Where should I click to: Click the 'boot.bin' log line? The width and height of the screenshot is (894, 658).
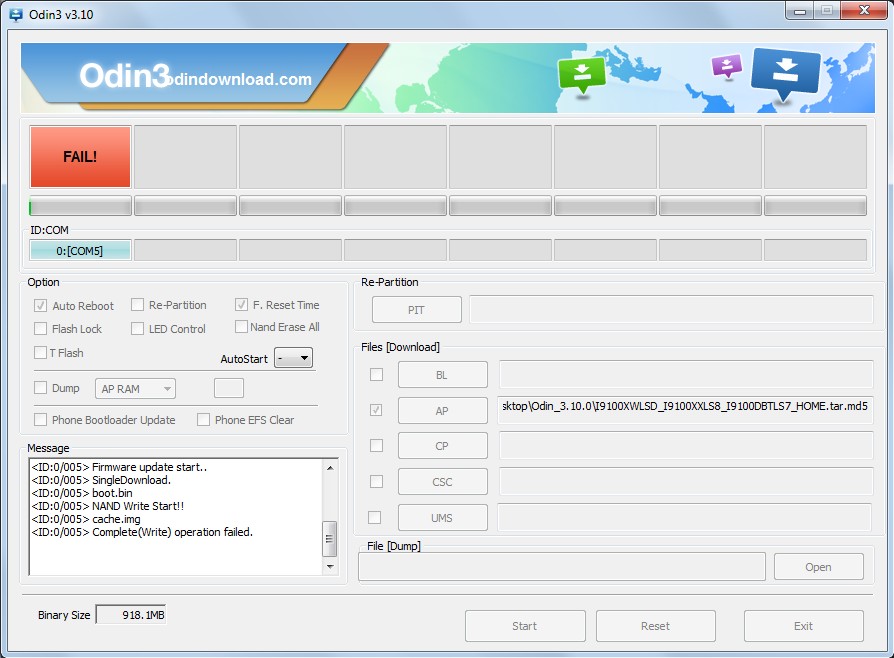[82, 493]
